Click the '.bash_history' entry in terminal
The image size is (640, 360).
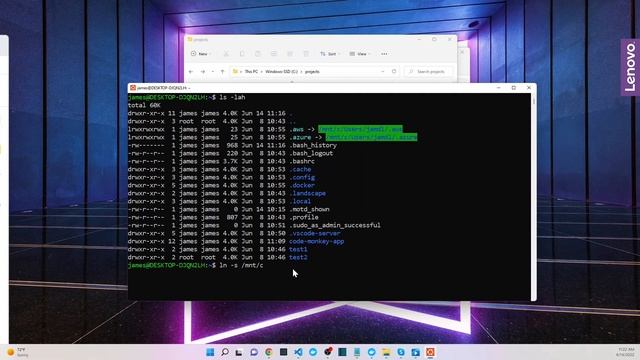[x=313, y=145]
